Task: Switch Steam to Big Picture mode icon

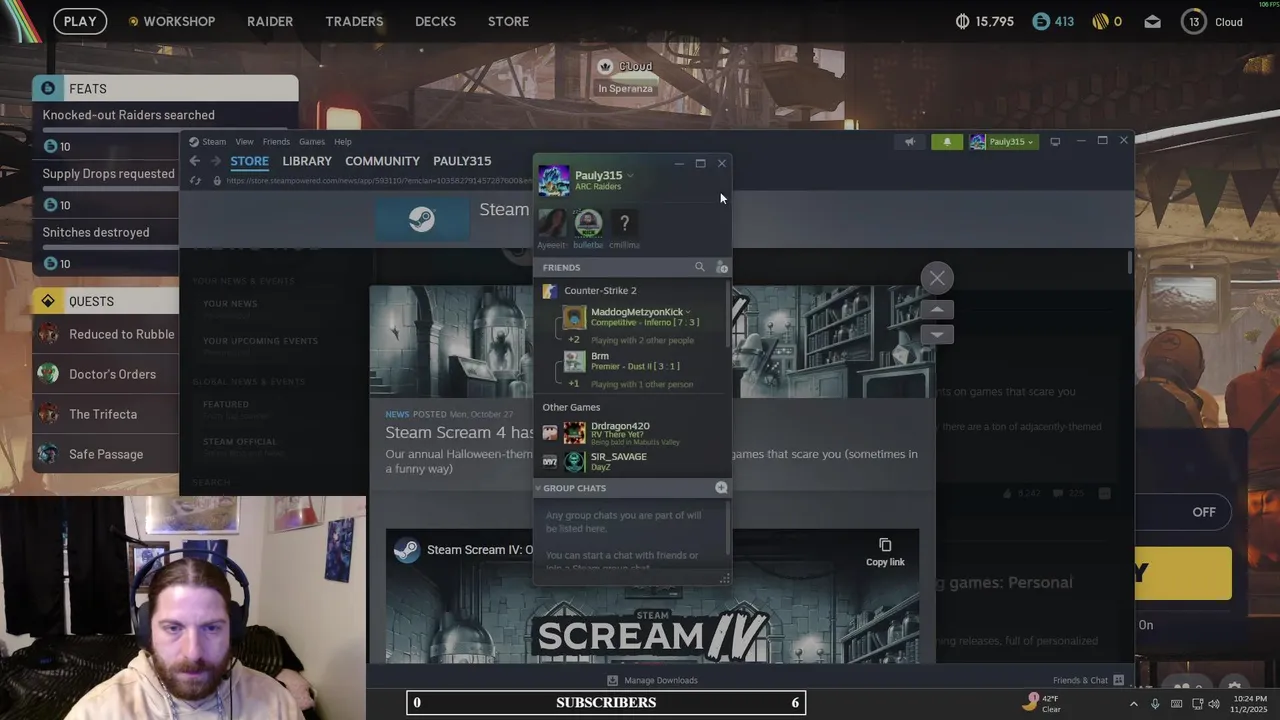Action: click(1055, 142)
